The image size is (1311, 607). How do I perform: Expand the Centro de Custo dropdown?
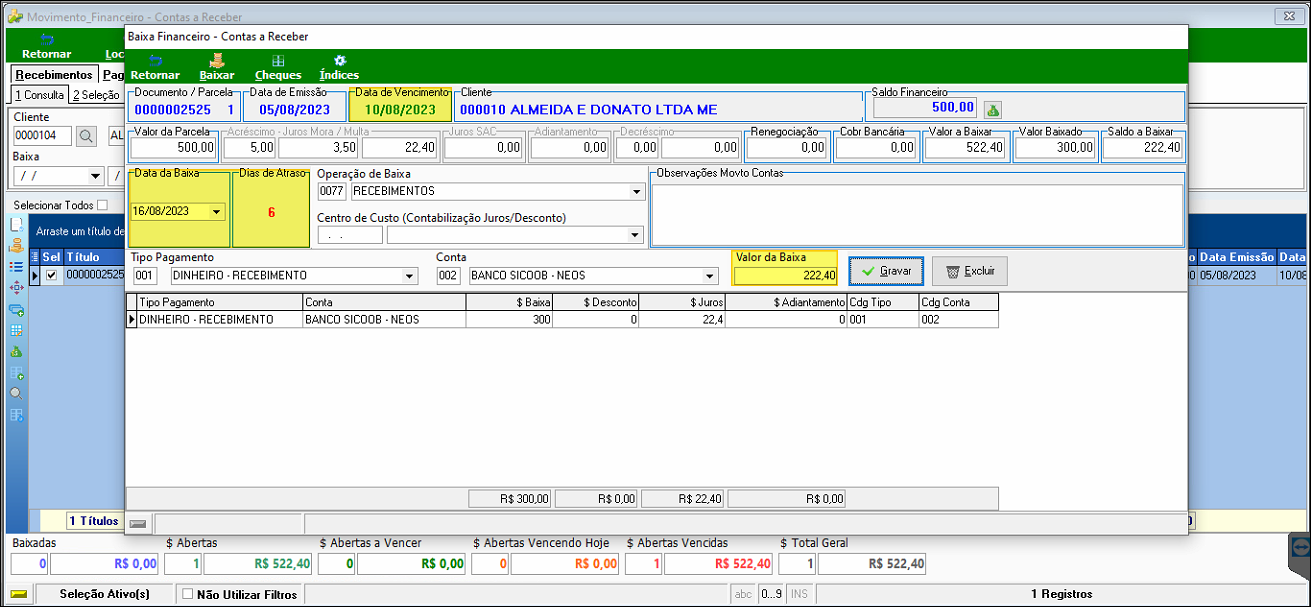634,235
